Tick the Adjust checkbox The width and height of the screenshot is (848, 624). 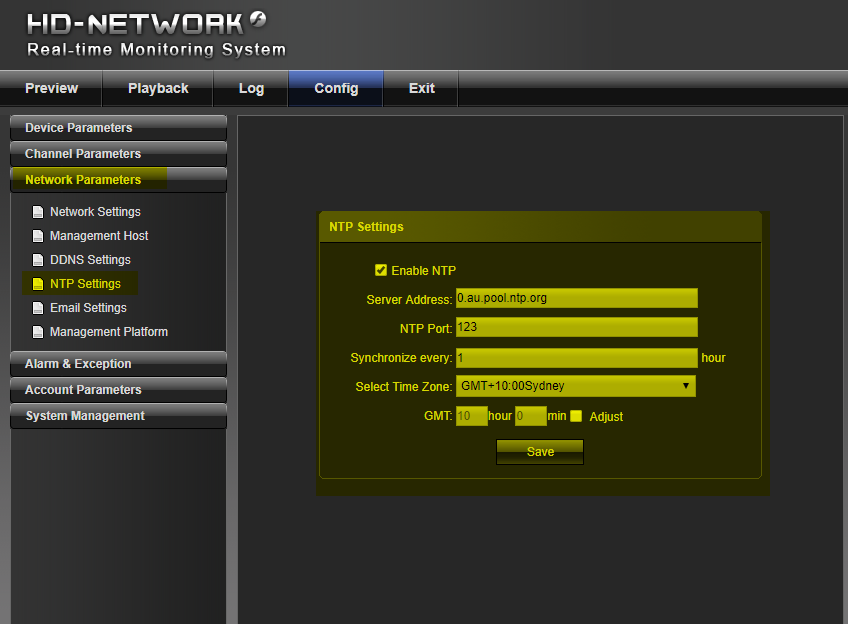(576, 416)
